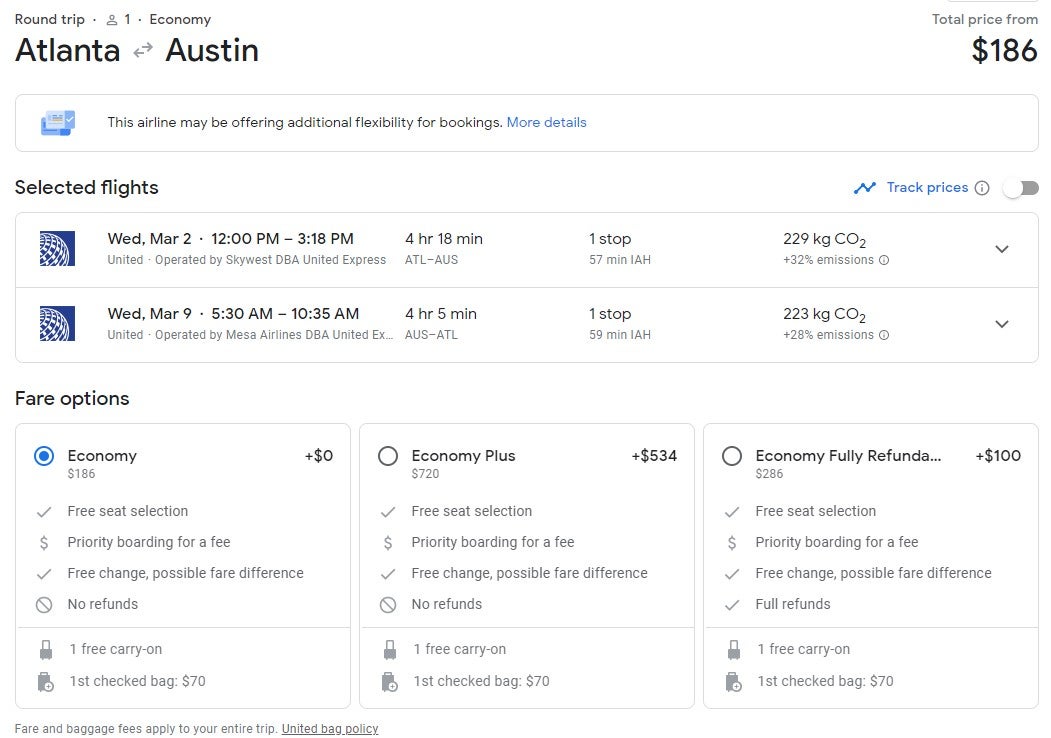
Task: Click the Track prices trend line icon
Action: (x=865, y=188)
